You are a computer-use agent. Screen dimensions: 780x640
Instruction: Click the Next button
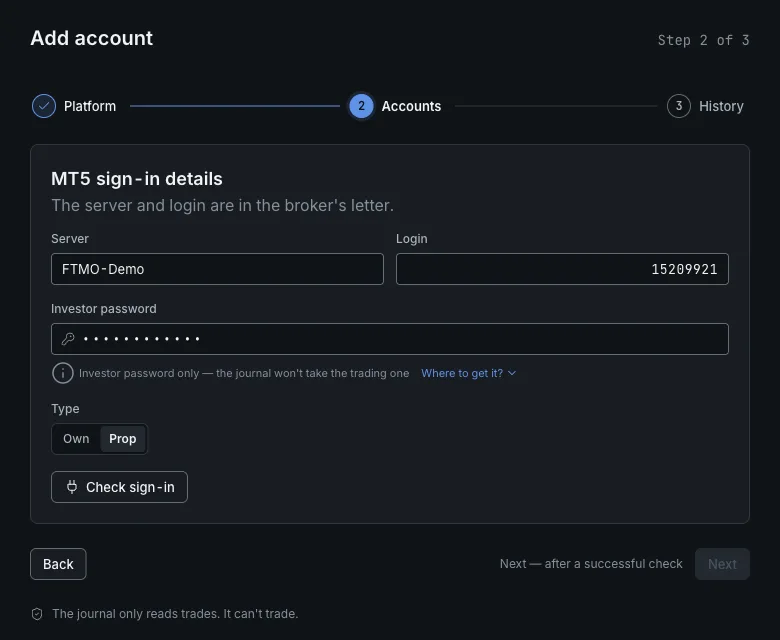pyautogui.click(x=722, y=564)
